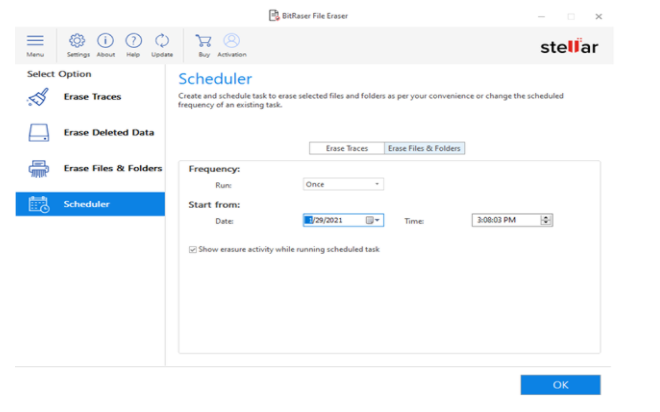Open the date picker calendar icon
This screenshot has width=660, height=412.
point(370,220)
